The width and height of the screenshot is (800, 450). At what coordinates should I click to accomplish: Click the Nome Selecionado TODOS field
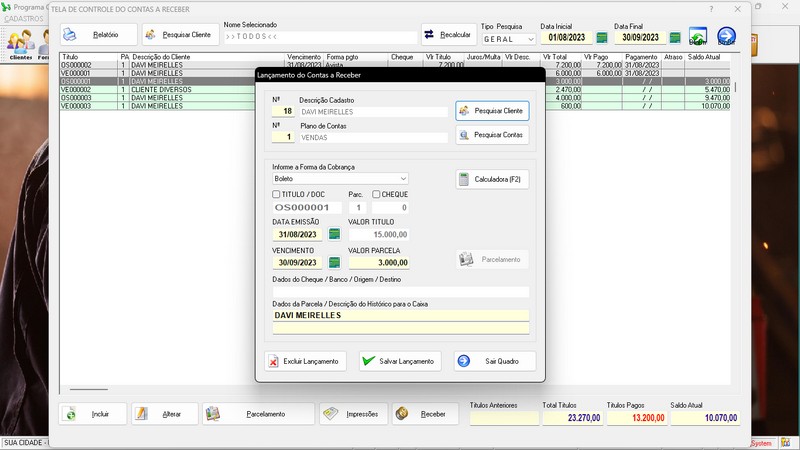point(320,37)
